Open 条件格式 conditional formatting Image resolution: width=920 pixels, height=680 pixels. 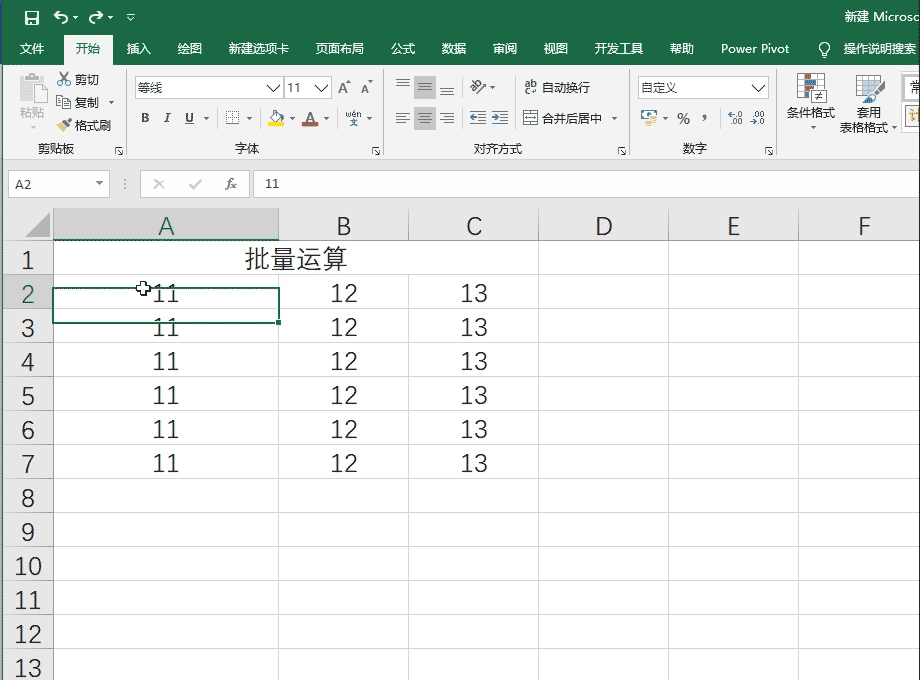tap(811, 102)
